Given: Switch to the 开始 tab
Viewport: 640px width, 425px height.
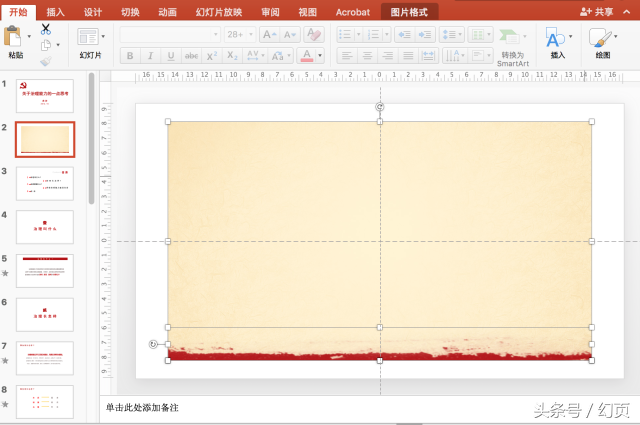Looking at the screenshot, I should tap(18, 12).
